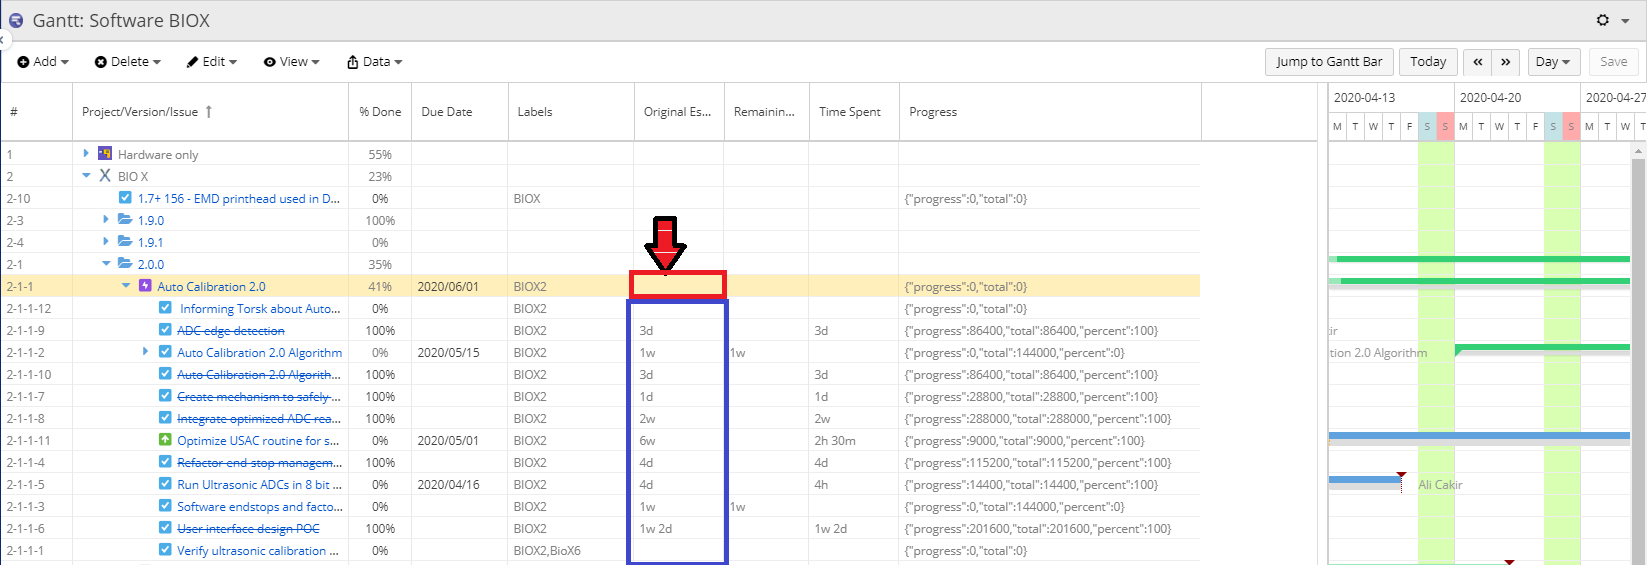Click the 1.9.1 version folder icon
1647x565 pixels.
click(x=125, y=242)
